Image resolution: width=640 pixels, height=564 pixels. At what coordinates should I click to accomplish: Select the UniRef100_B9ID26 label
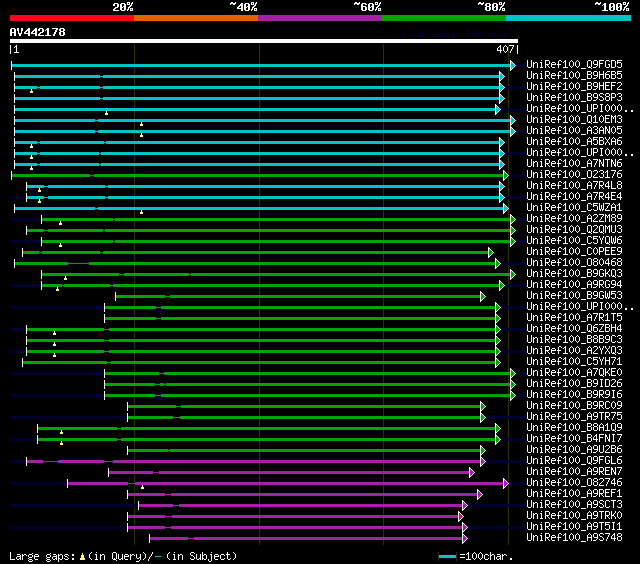pos(574,384)
